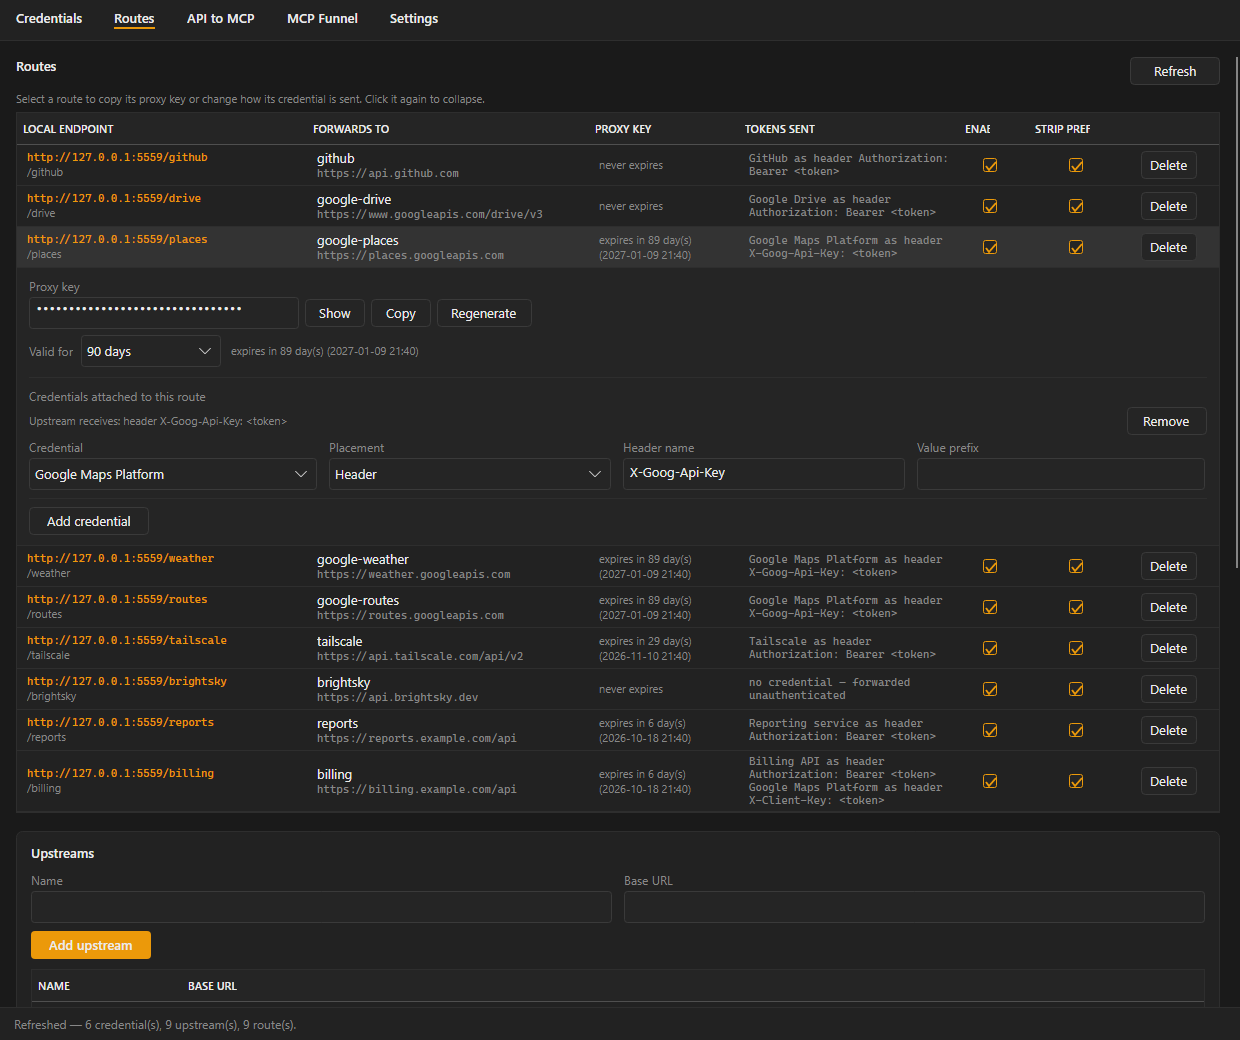Click the FORWARDS TO column header

point(351,129)
